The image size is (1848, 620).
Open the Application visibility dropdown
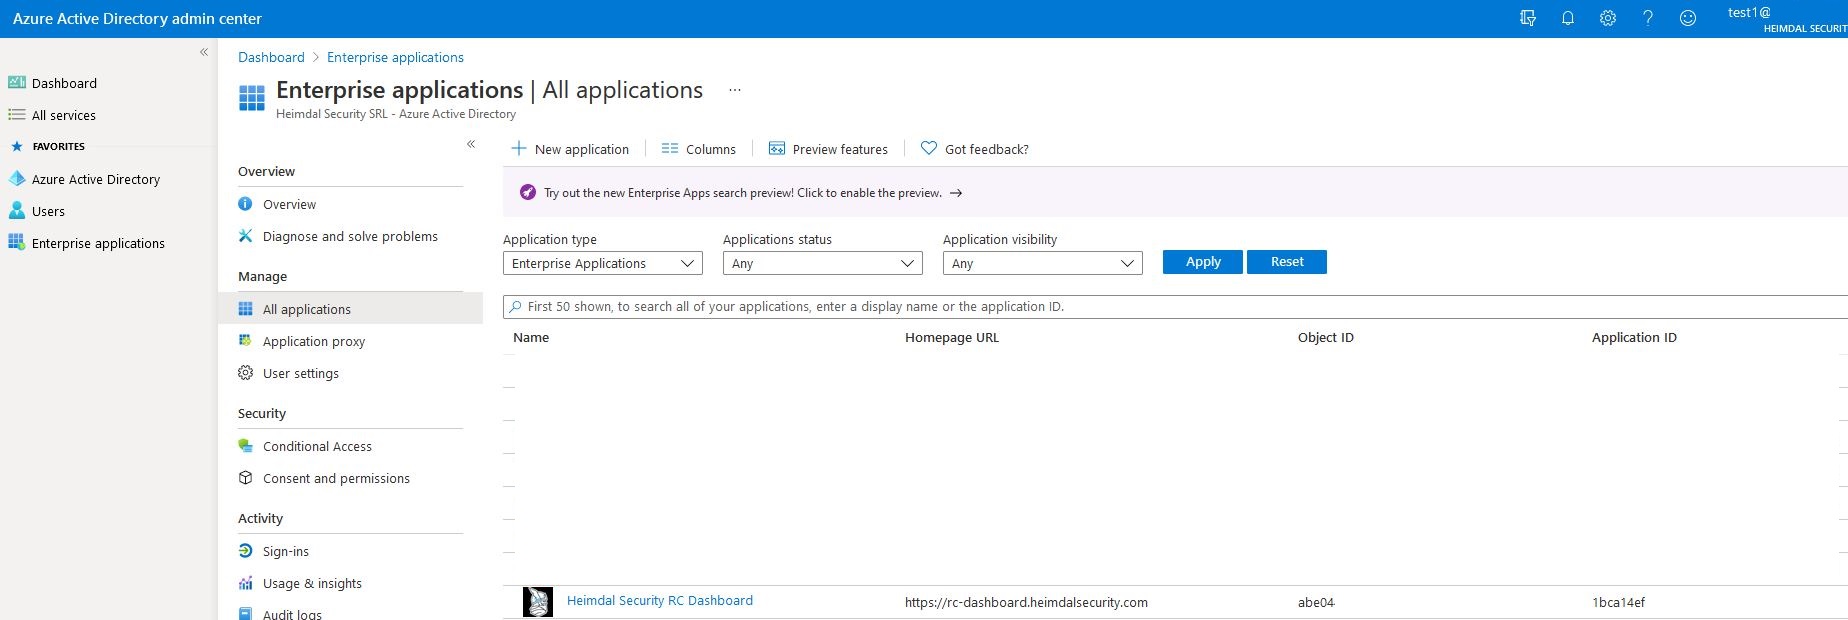[x=1043, y=263]
